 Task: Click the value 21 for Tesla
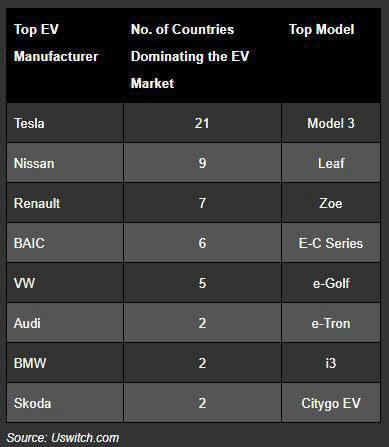202,123
